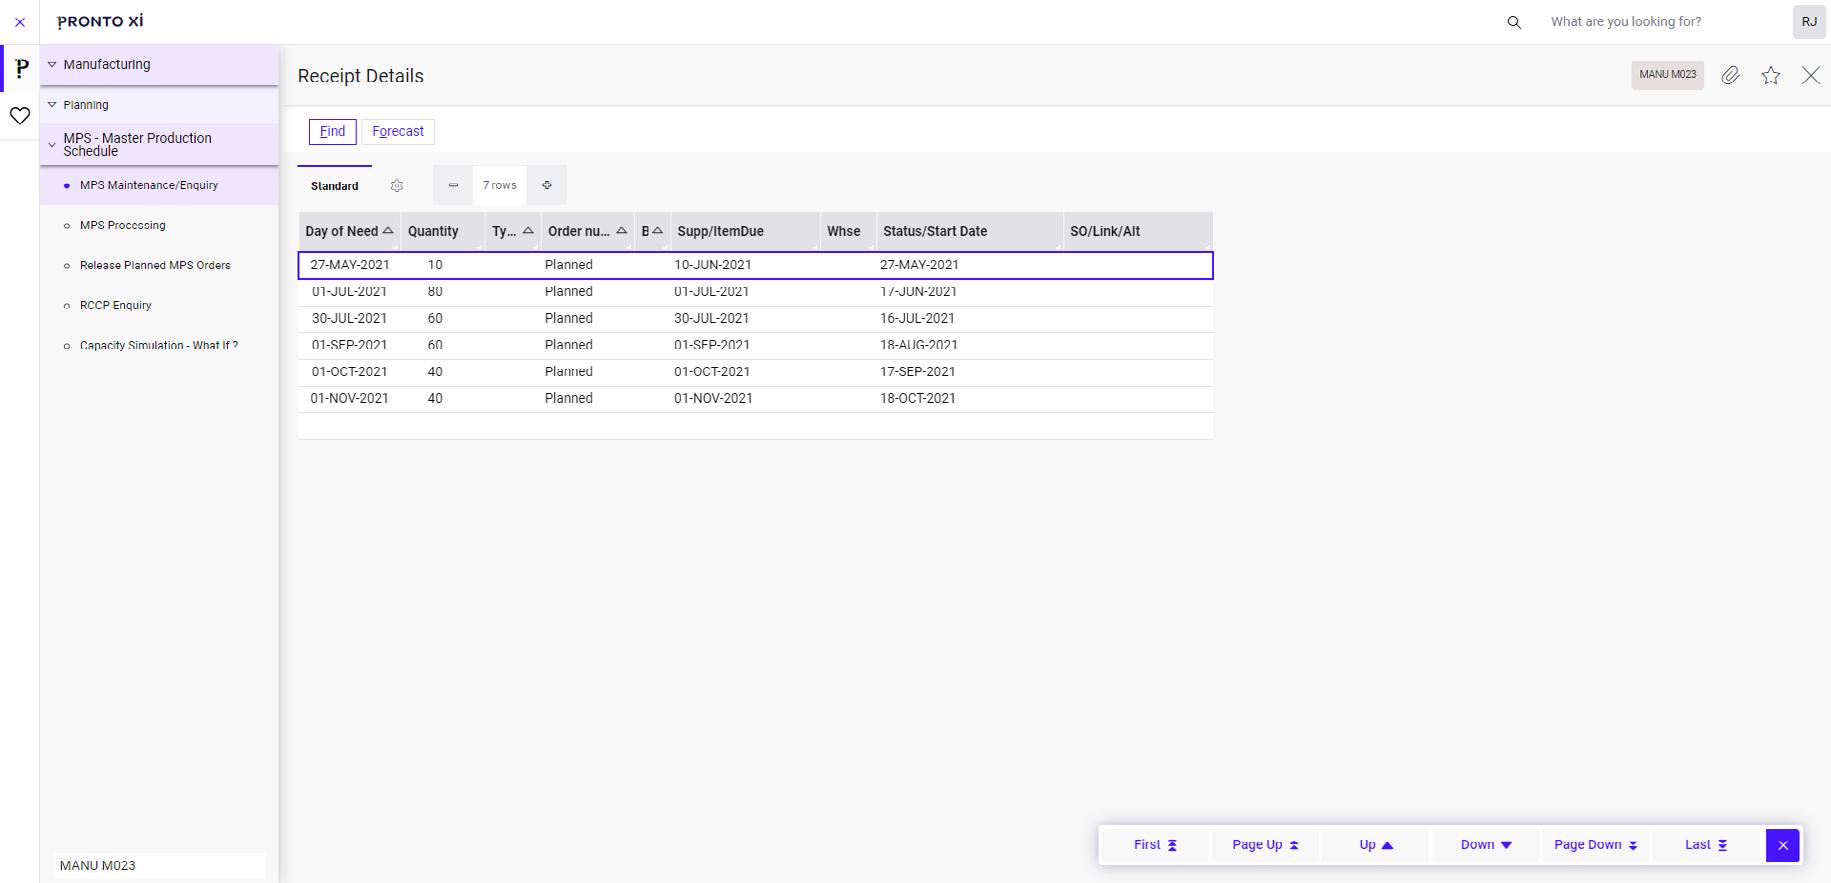Click the Pronto P logo icon
Screen dimensions: 1831x883
tap(21, 68)
